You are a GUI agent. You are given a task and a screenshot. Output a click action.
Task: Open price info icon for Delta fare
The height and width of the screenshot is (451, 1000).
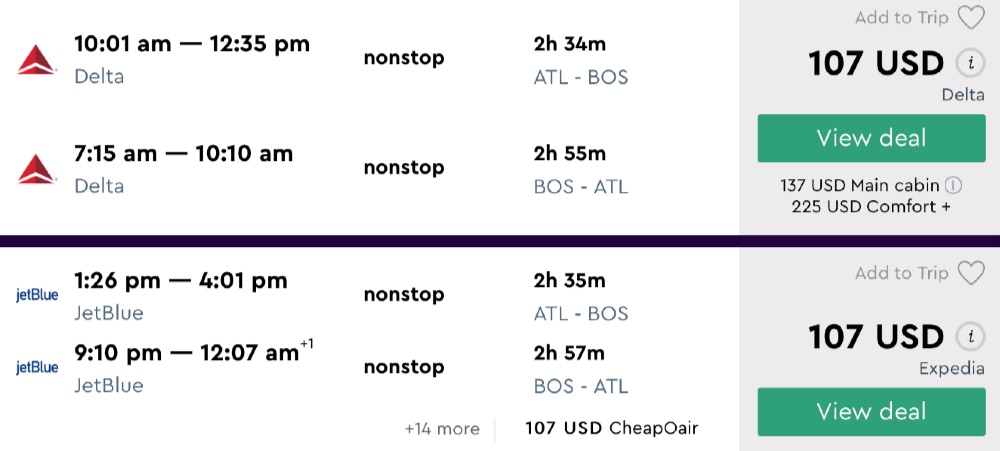(x=968, y=64)
